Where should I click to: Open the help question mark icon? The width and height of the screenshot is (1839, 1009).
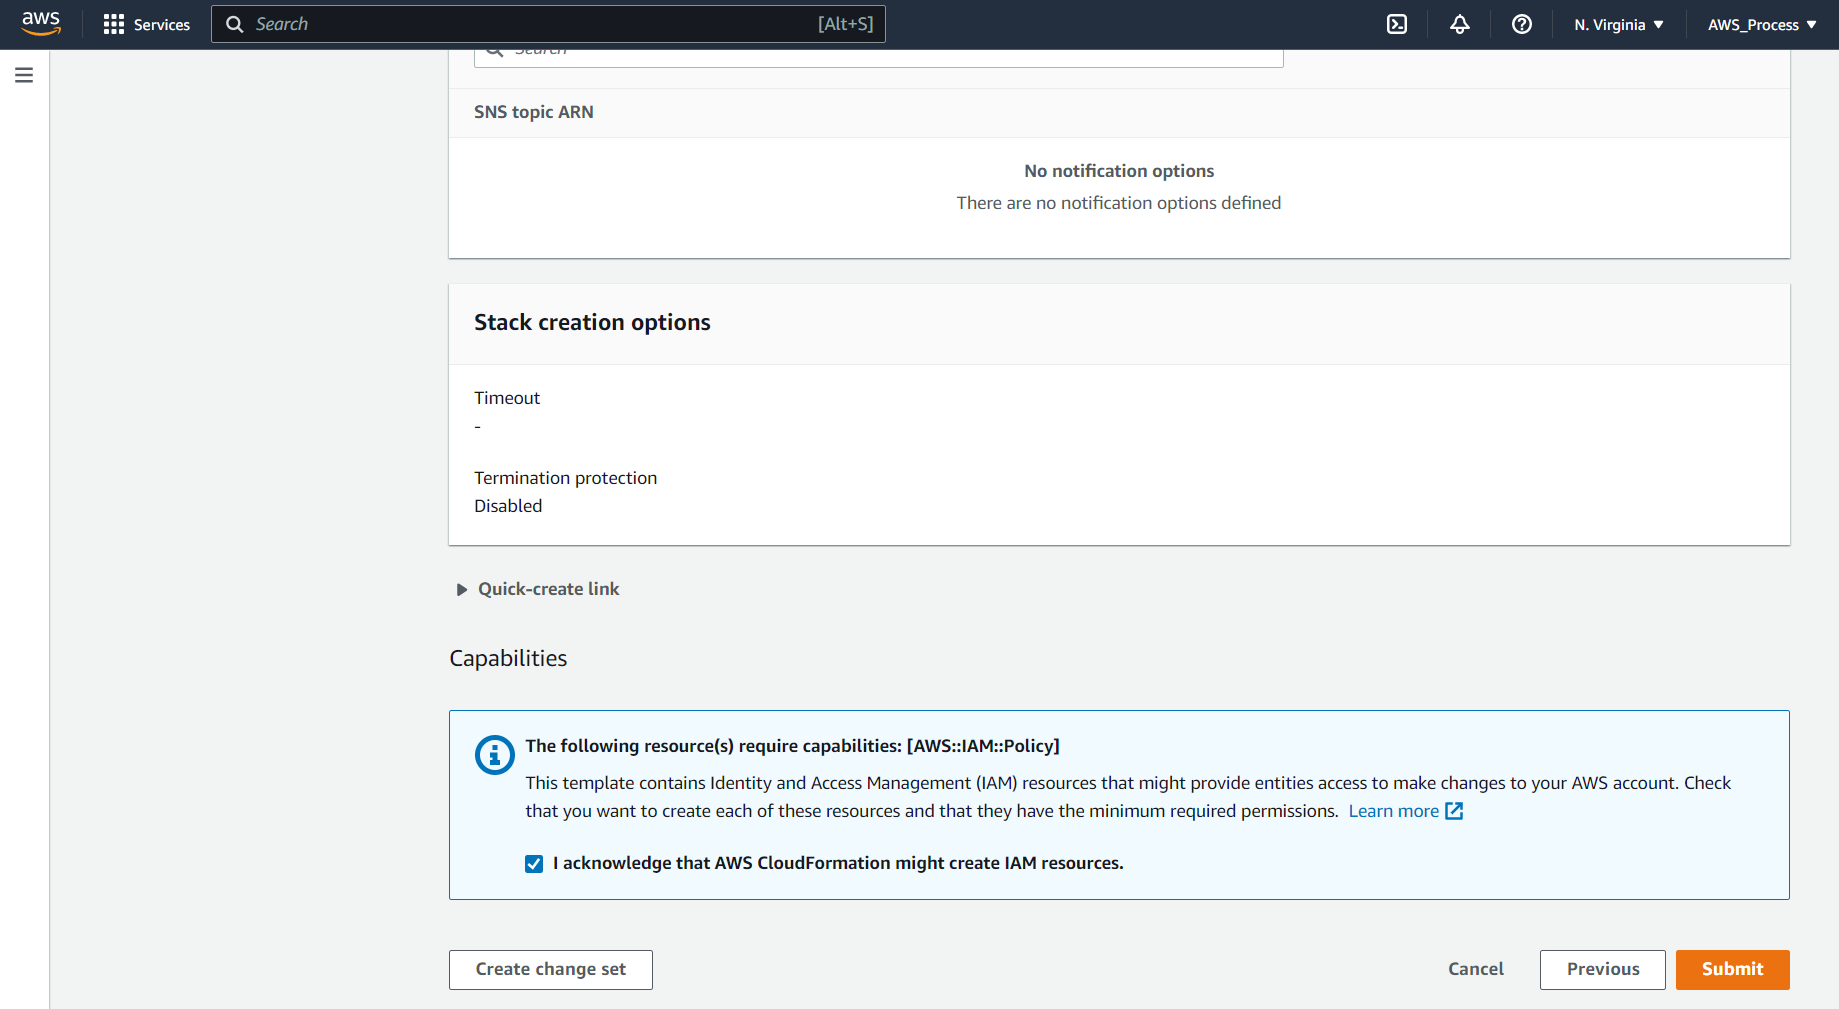point(1521,24)
